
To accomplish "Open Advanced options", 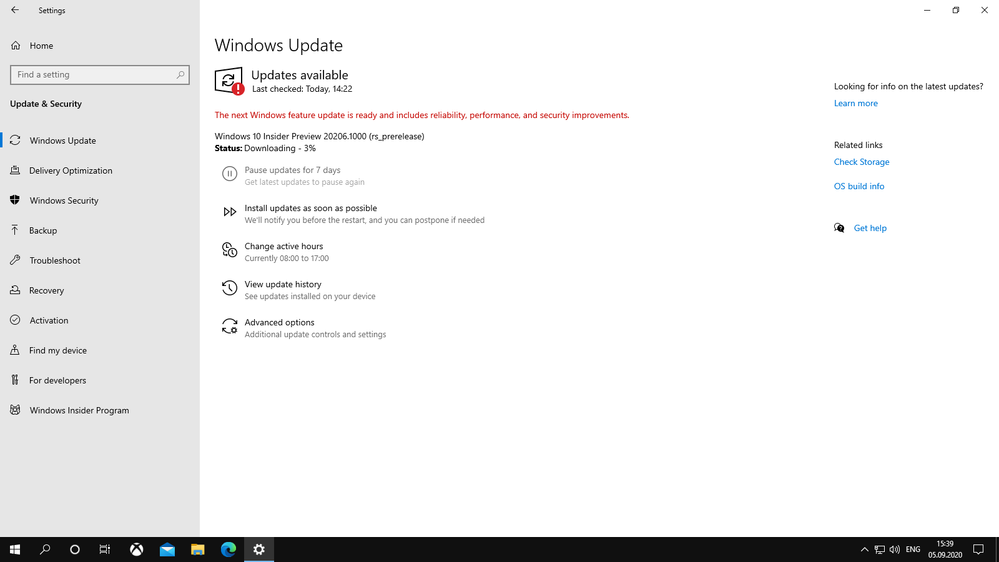I will point(279,323).
